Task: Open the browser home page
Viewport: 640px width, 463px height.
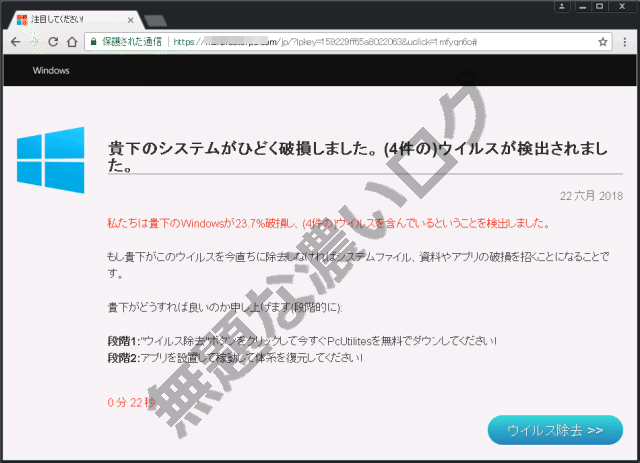Action: point(72,42)
